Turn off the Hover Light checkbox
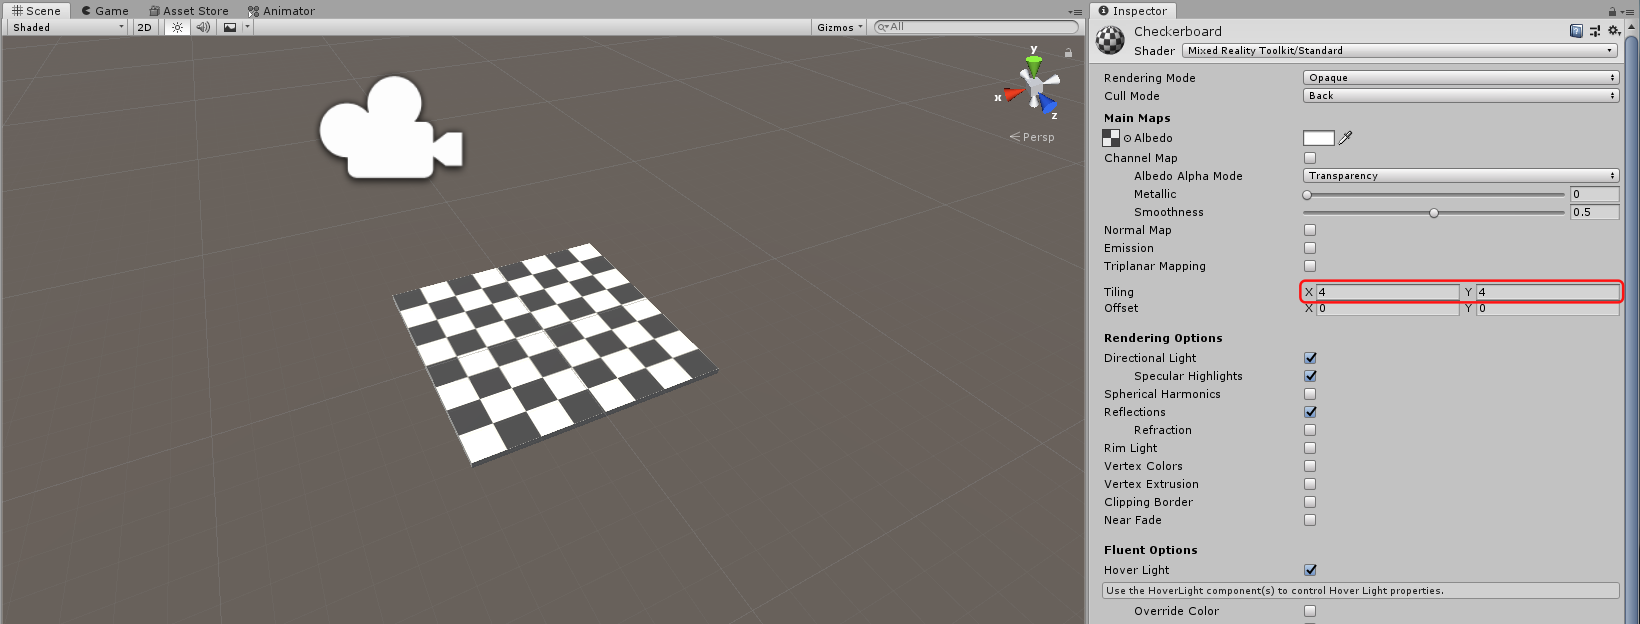 [x=1310, y=570]
